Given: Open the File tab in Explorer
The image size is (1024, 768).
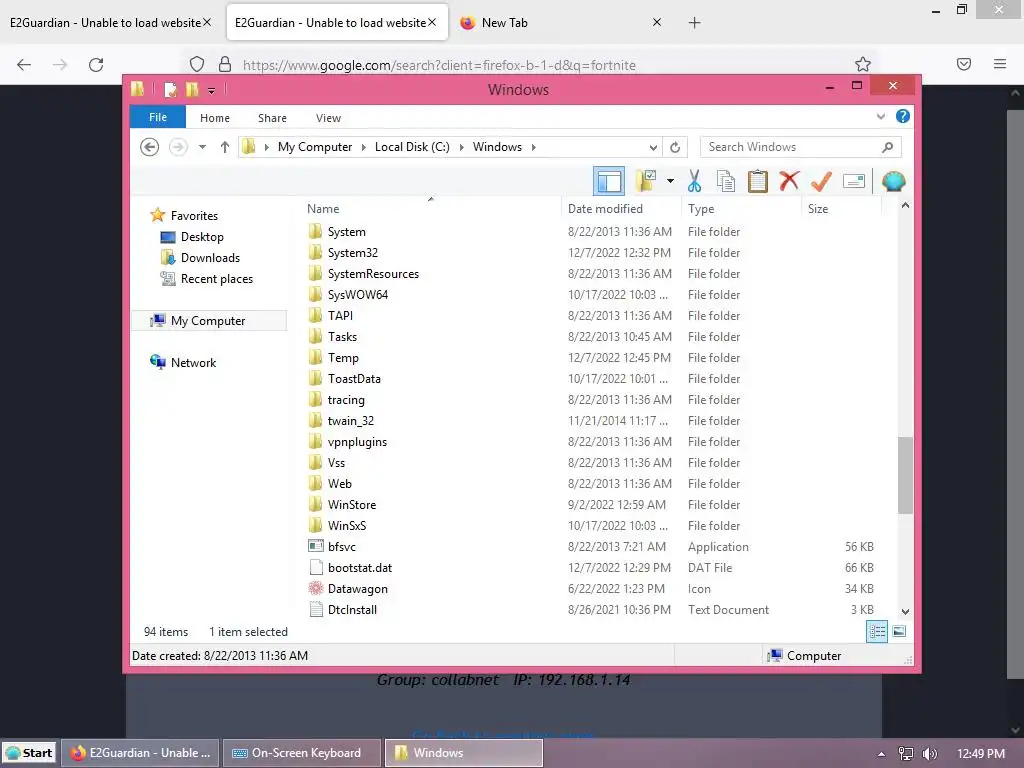Looking at the screenshot, I should click(158, 117).
